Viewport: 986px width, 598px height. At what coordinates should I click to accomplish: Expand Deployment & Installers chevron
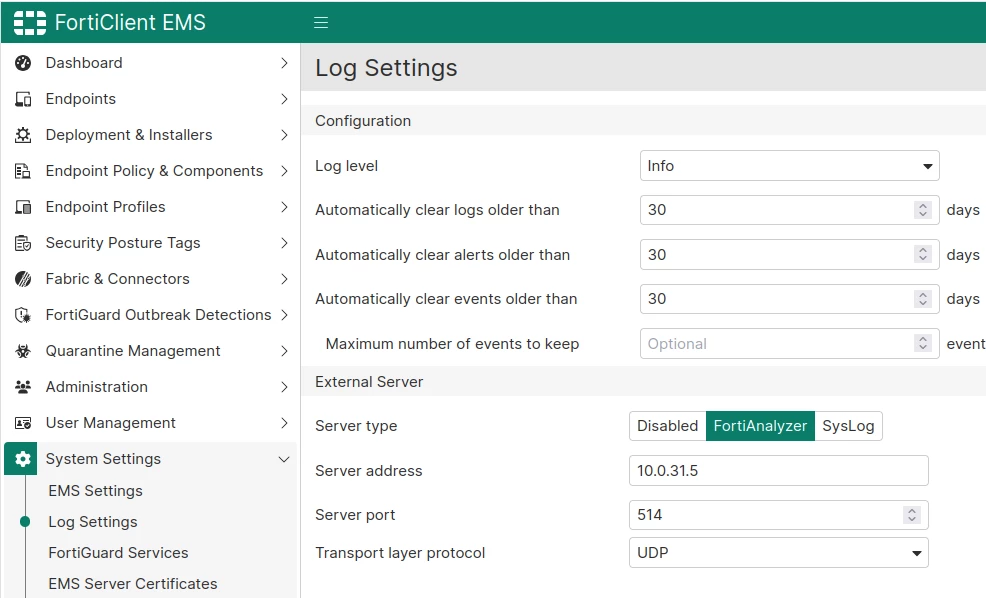[x=284, y=135]
